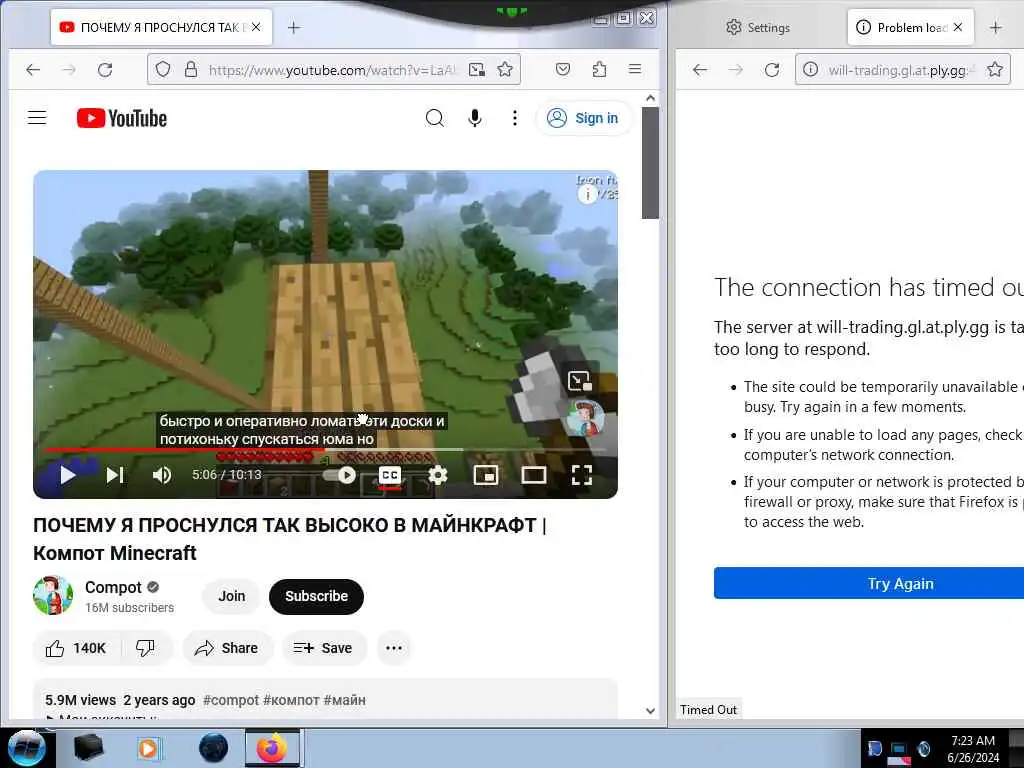Click the will-trading.gl.at.ply.gg address field

click(901, 70)
